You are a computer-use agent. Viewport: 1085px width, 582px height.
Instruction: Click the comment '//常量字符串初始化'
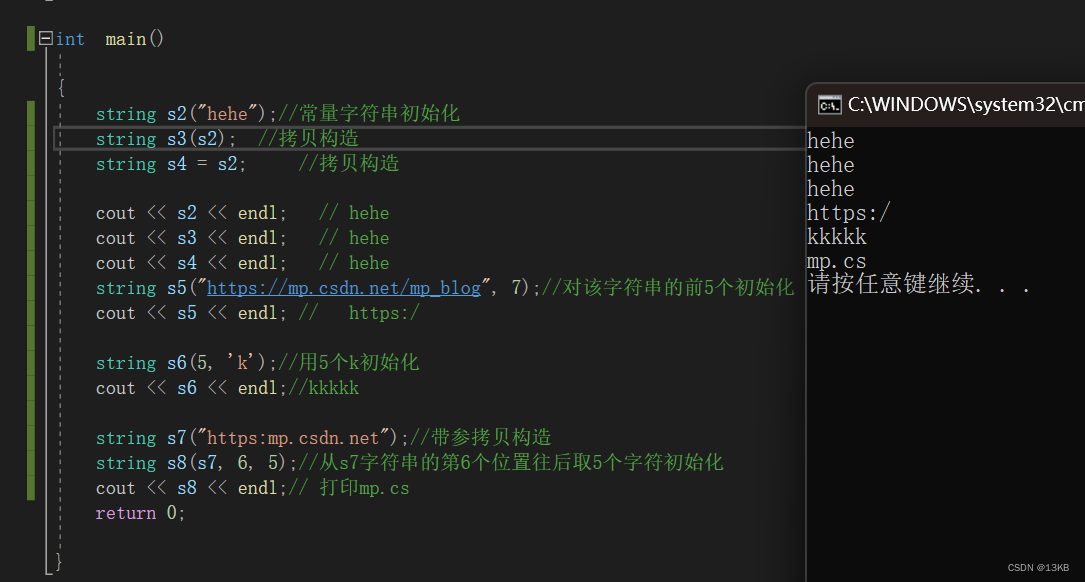tap(369, 113)
